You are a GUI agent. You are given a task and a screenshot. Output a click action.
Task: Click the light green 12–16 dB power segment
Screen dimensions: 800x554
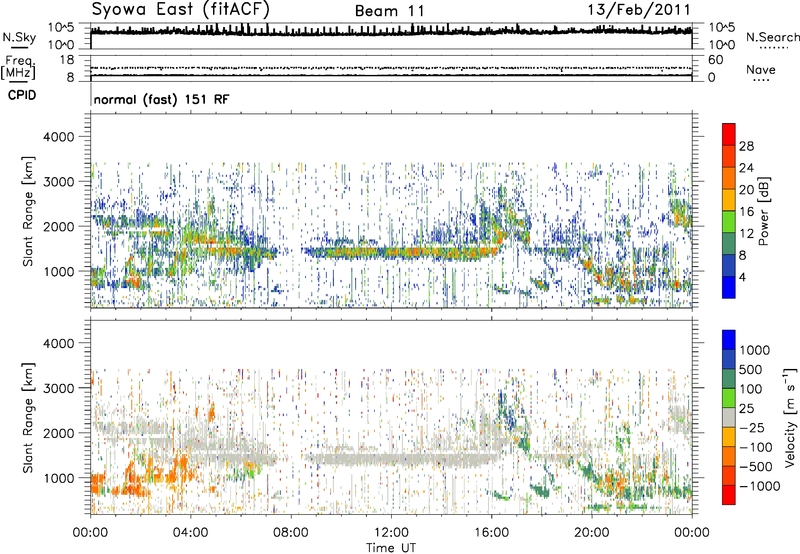coord(729,222)
